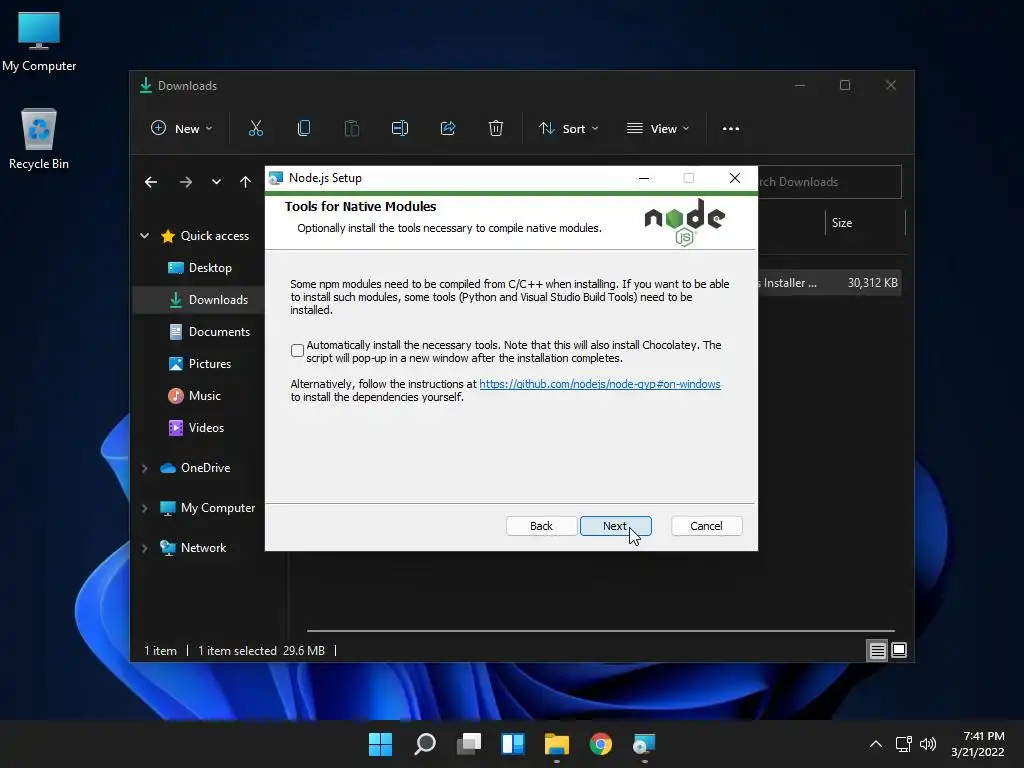Click the Paste icon in Downloads toolbar

[351, 129]
